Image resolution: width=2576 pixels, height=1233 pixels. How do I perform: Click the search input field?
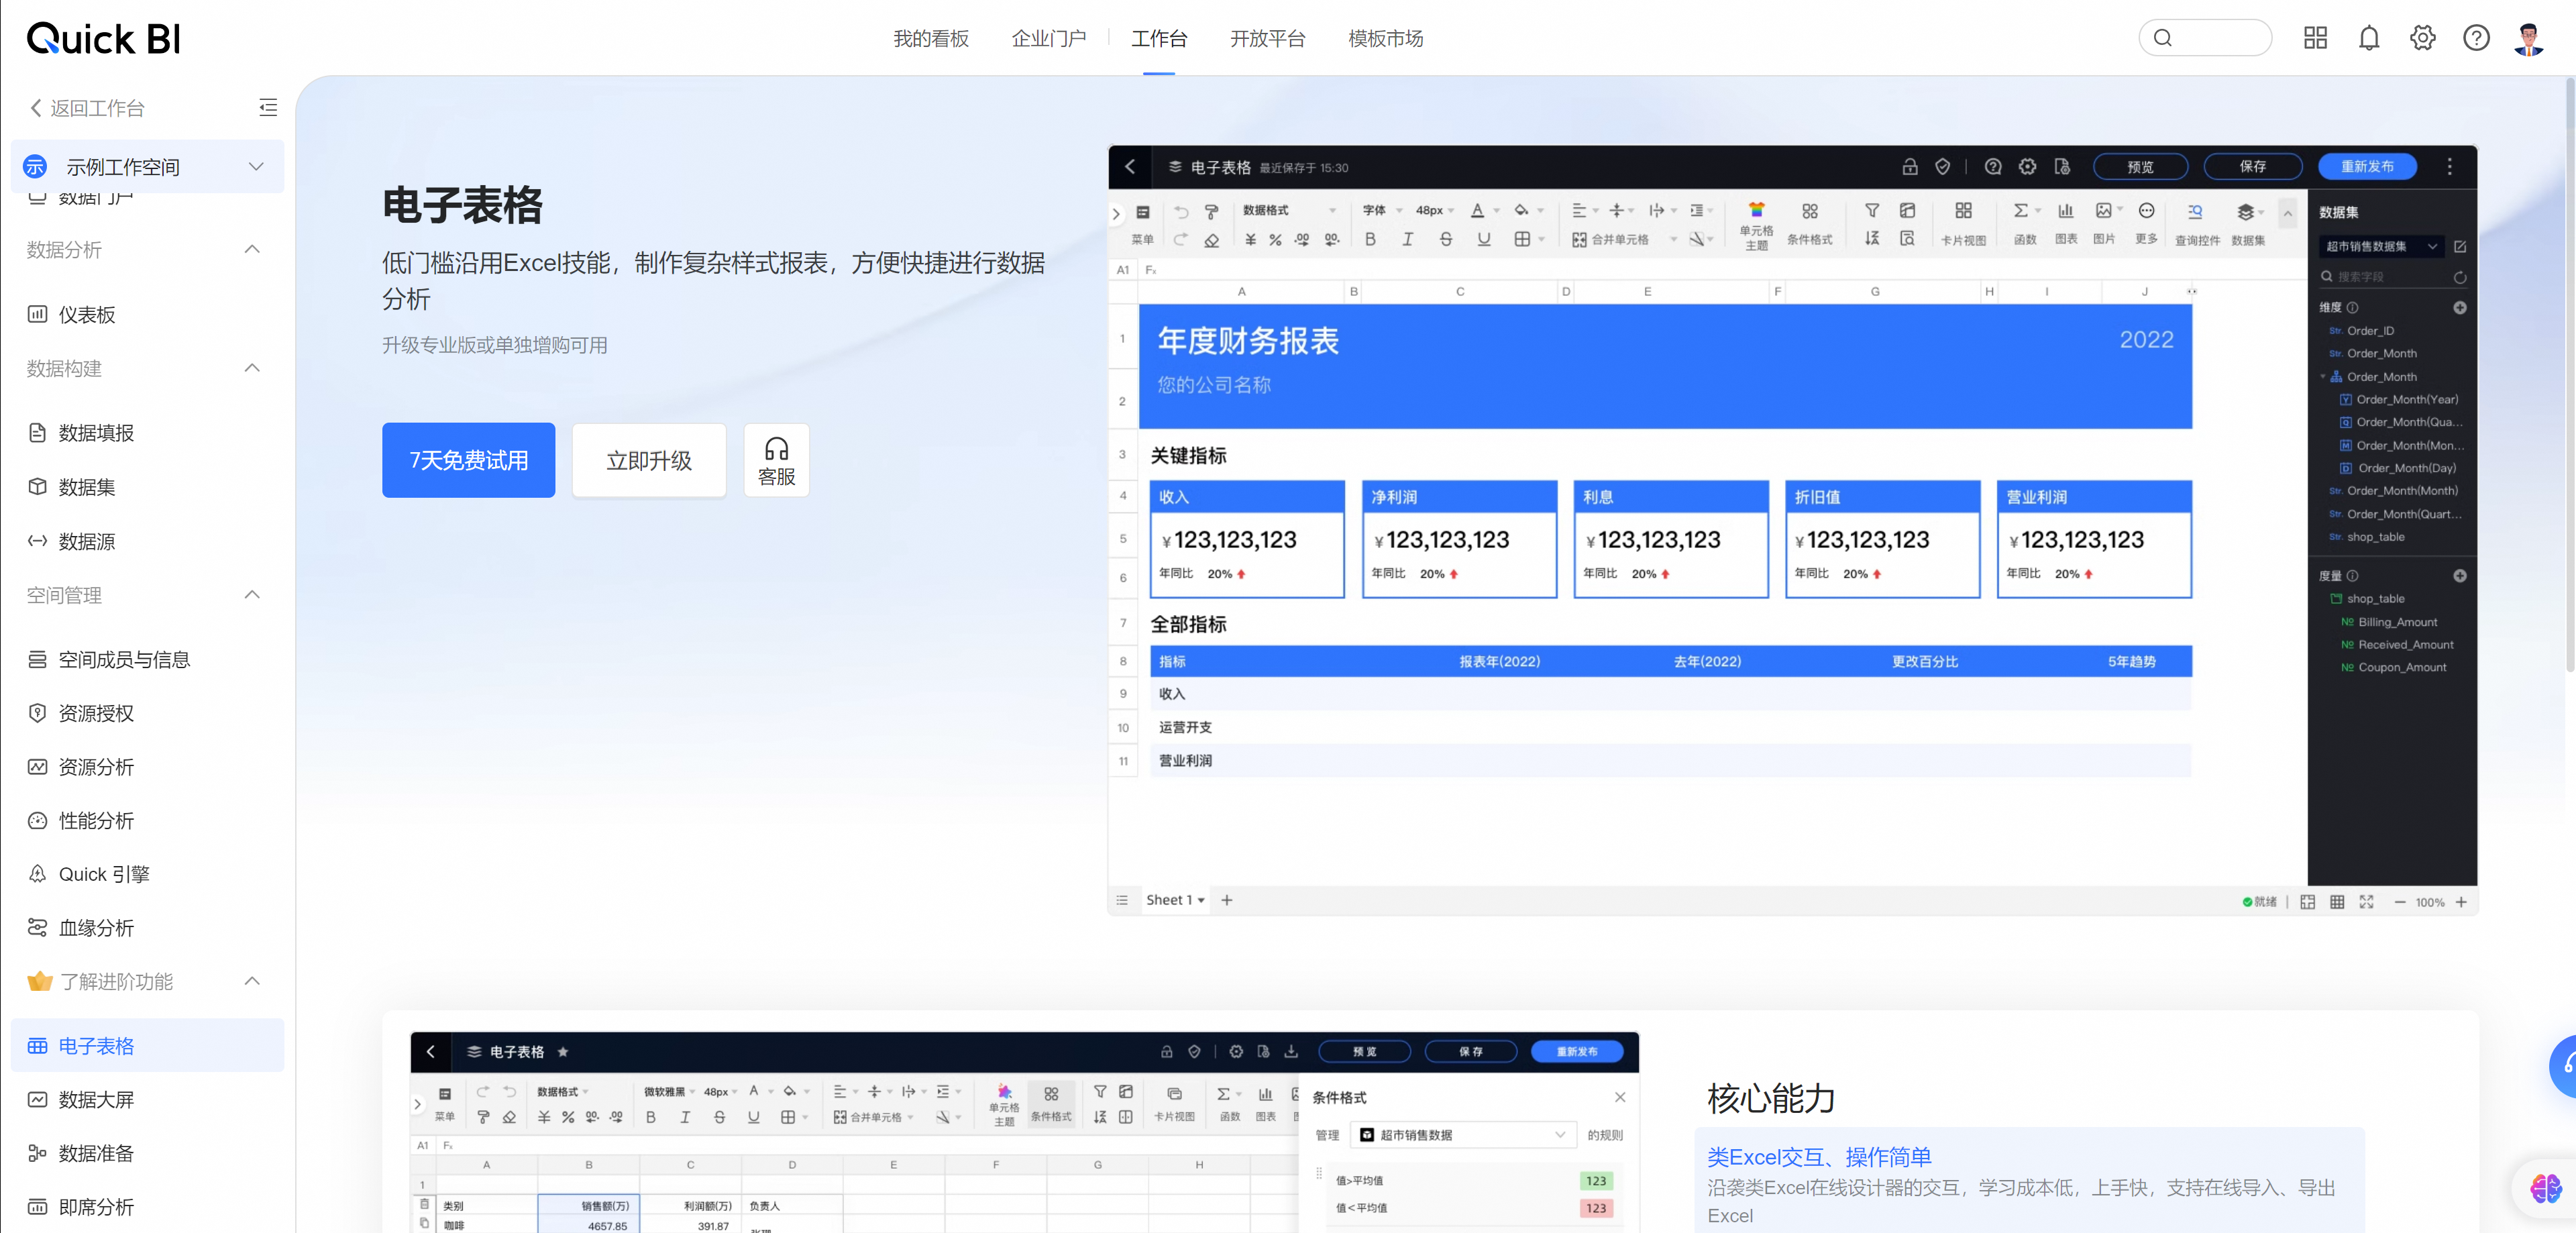(x=2216, y=38)
